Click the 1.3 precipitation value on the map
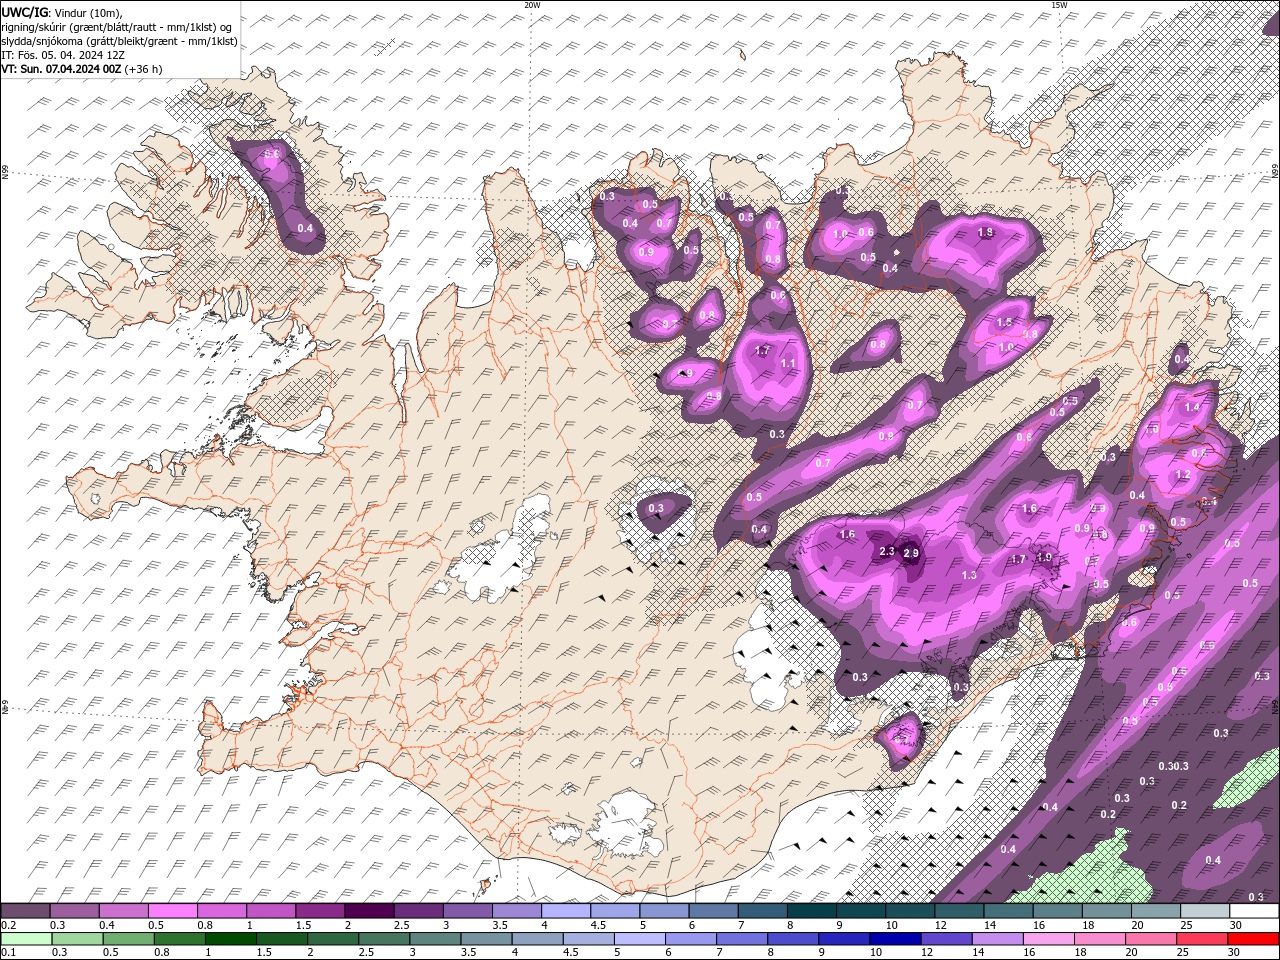This screenshot has width=1280, height=960. tap(968, 575)
